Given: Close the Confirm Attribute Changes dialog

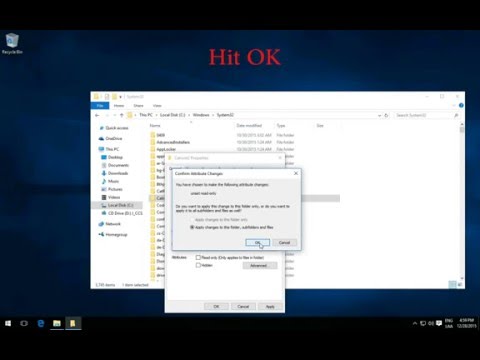Looking at the screenshot, I should click(x=296, y=173).
